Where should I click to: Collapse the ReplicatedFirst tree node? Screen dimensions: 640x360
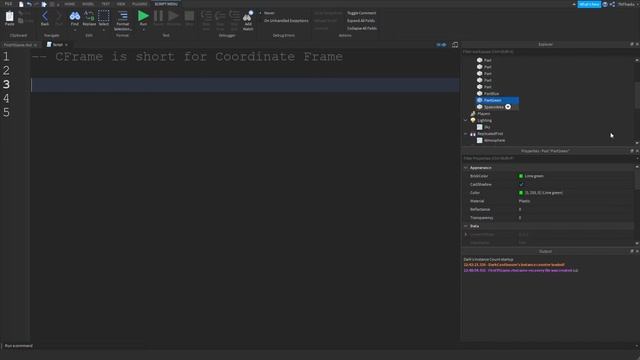click(466, 134)
